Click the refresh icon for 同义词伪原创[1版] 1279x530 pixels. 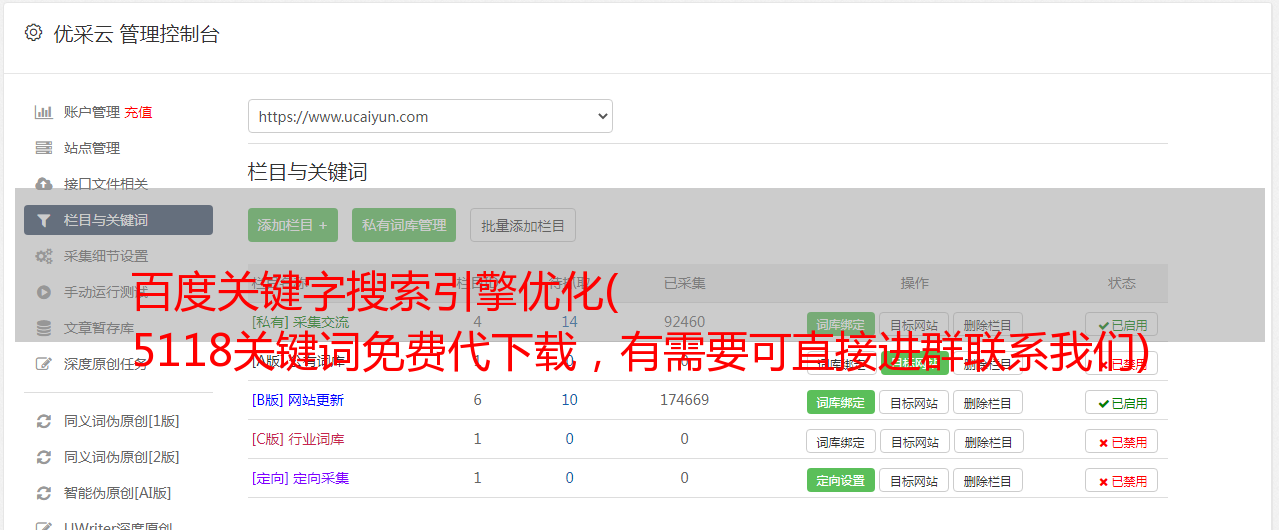[x=43, y=421]
